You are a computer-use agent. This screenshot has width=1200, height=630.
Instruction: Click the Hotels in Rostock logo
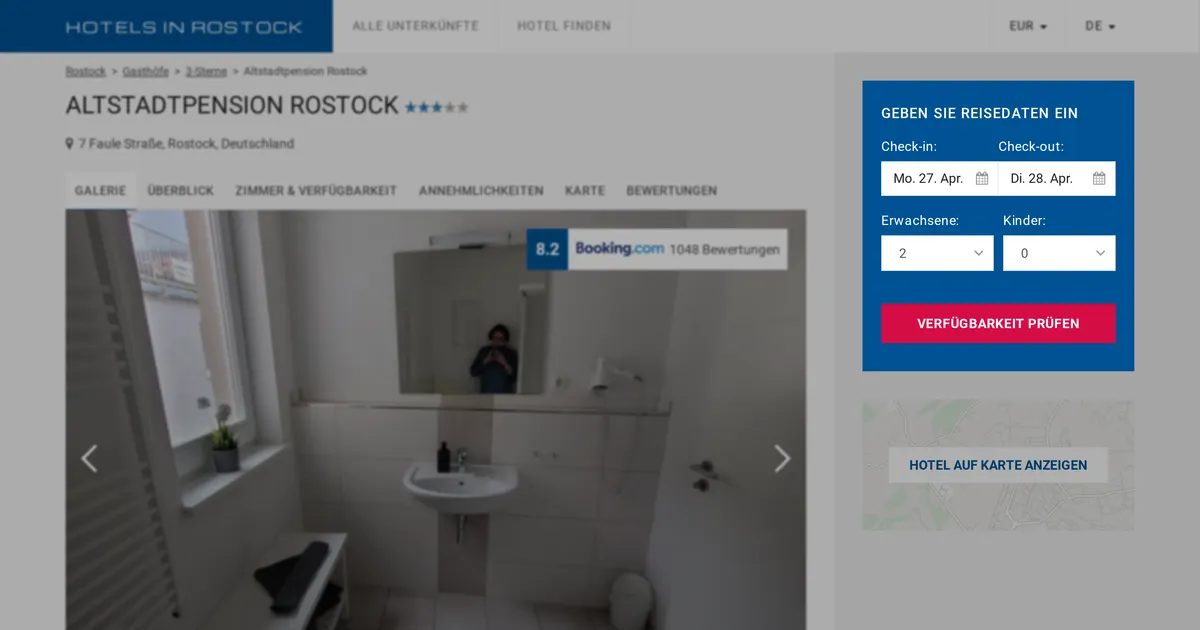pyautogui.click(x=184, y=27)
